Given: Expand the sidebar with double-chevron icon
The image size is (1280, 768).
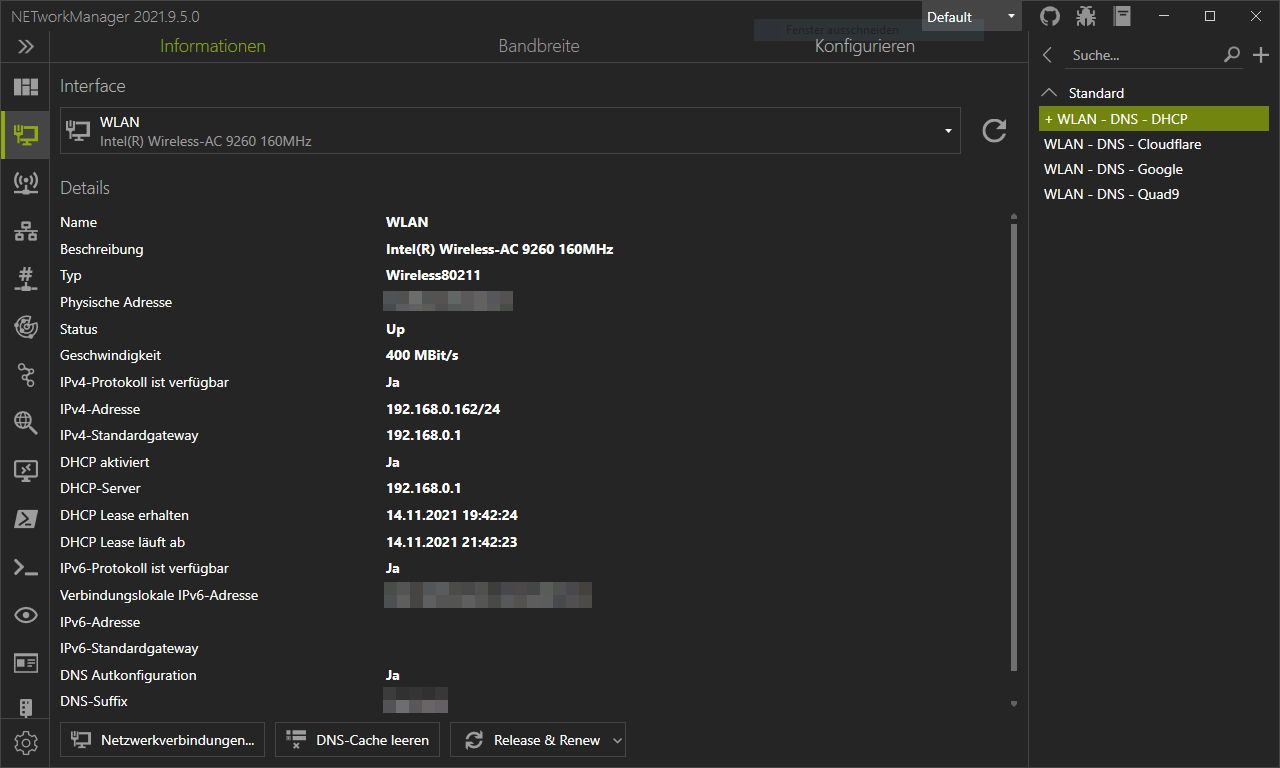Looking at the screenshot, I should 25,46.
